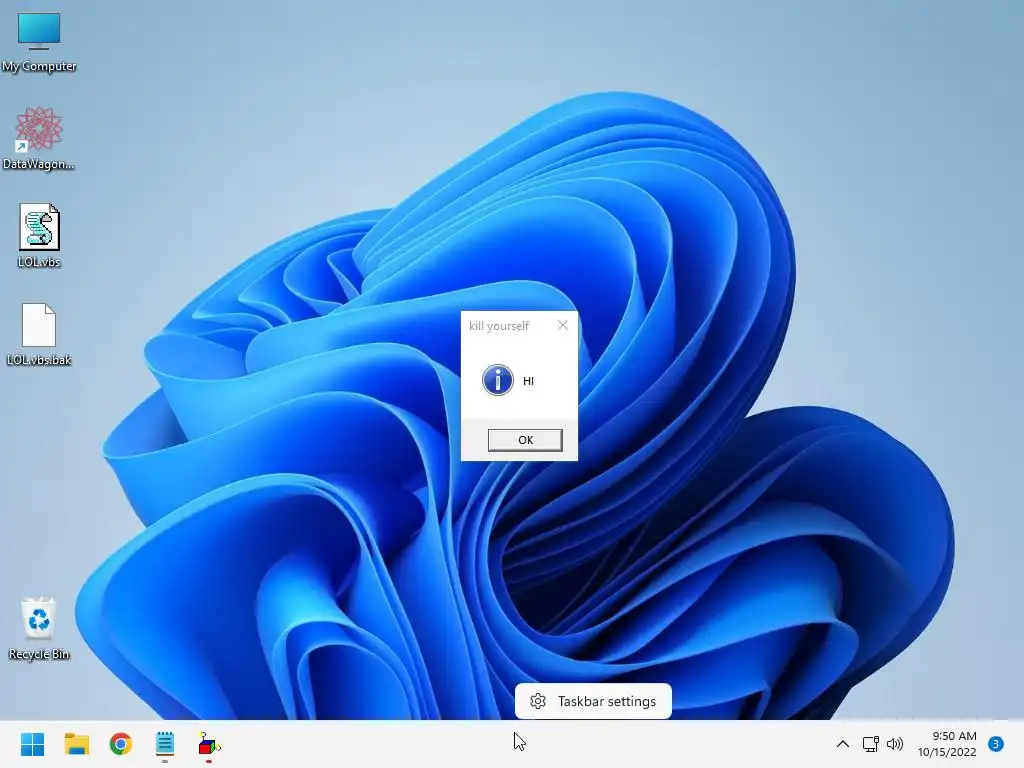This screenshot has width=1024, height=768.
Task: Click the colorful cube taskbar app icon
Action: coord(209,744)
